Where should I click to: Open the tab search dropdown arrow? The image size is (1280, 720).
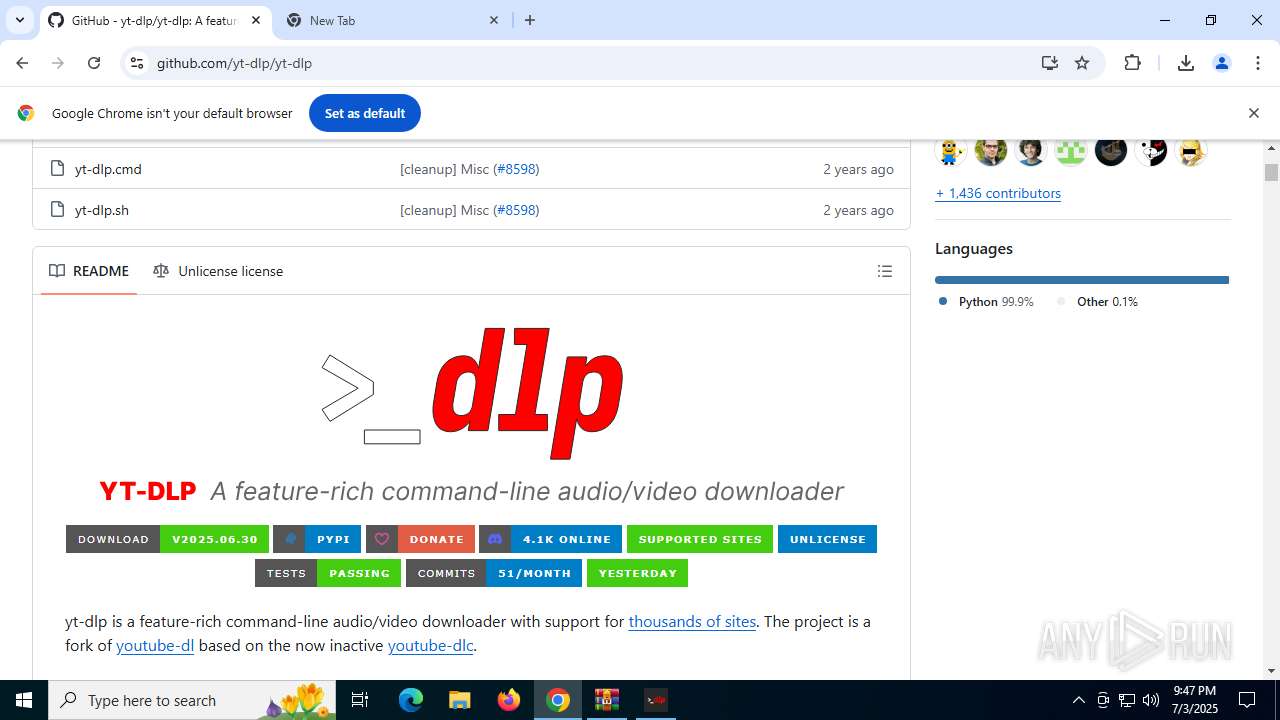tap(19, 20)
